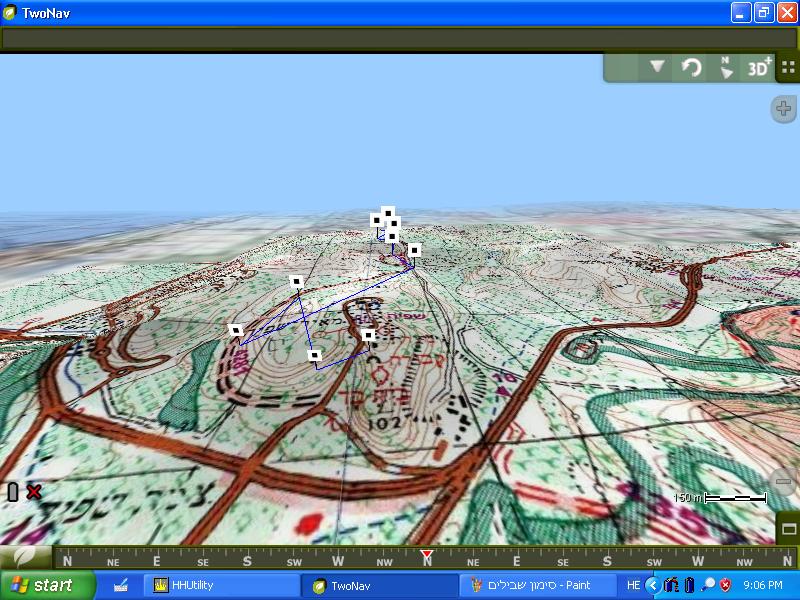Click the rotate/undo circular arrow icon
Viewport: 800px width, 600px height.
point(691,68)
